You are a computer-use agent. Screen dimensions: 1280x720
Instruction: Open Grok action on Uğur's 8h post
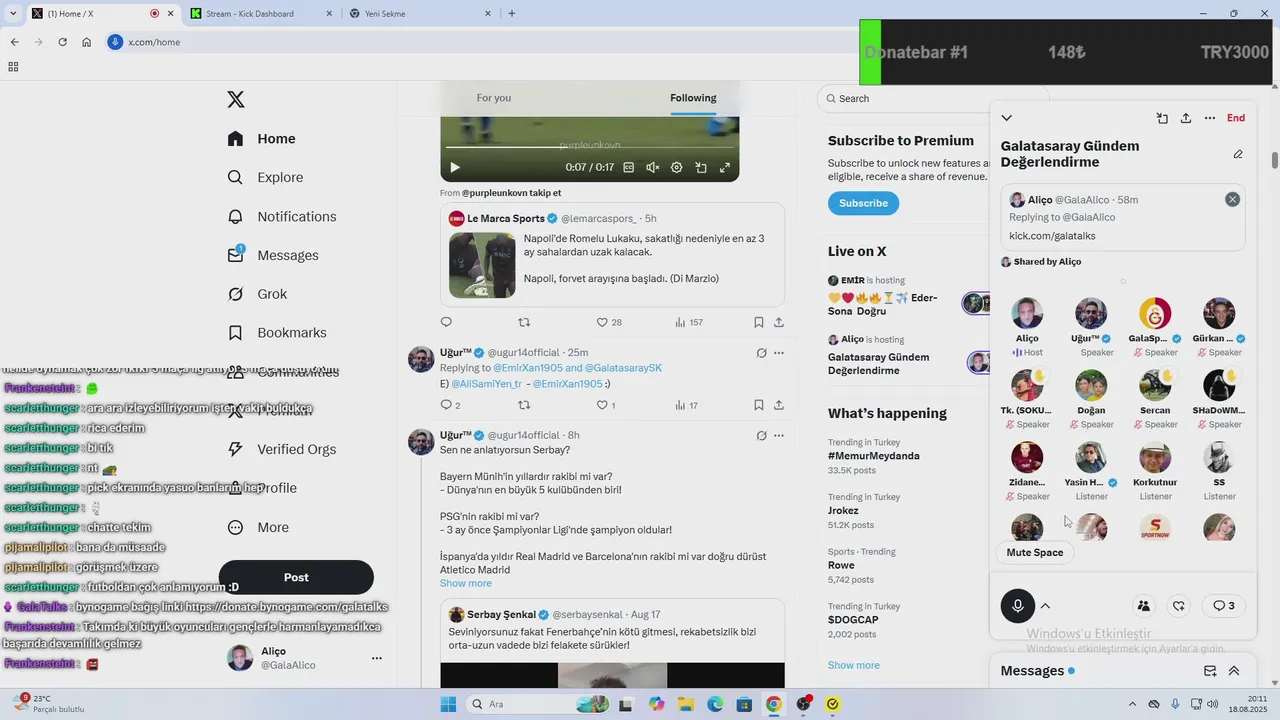761,436
